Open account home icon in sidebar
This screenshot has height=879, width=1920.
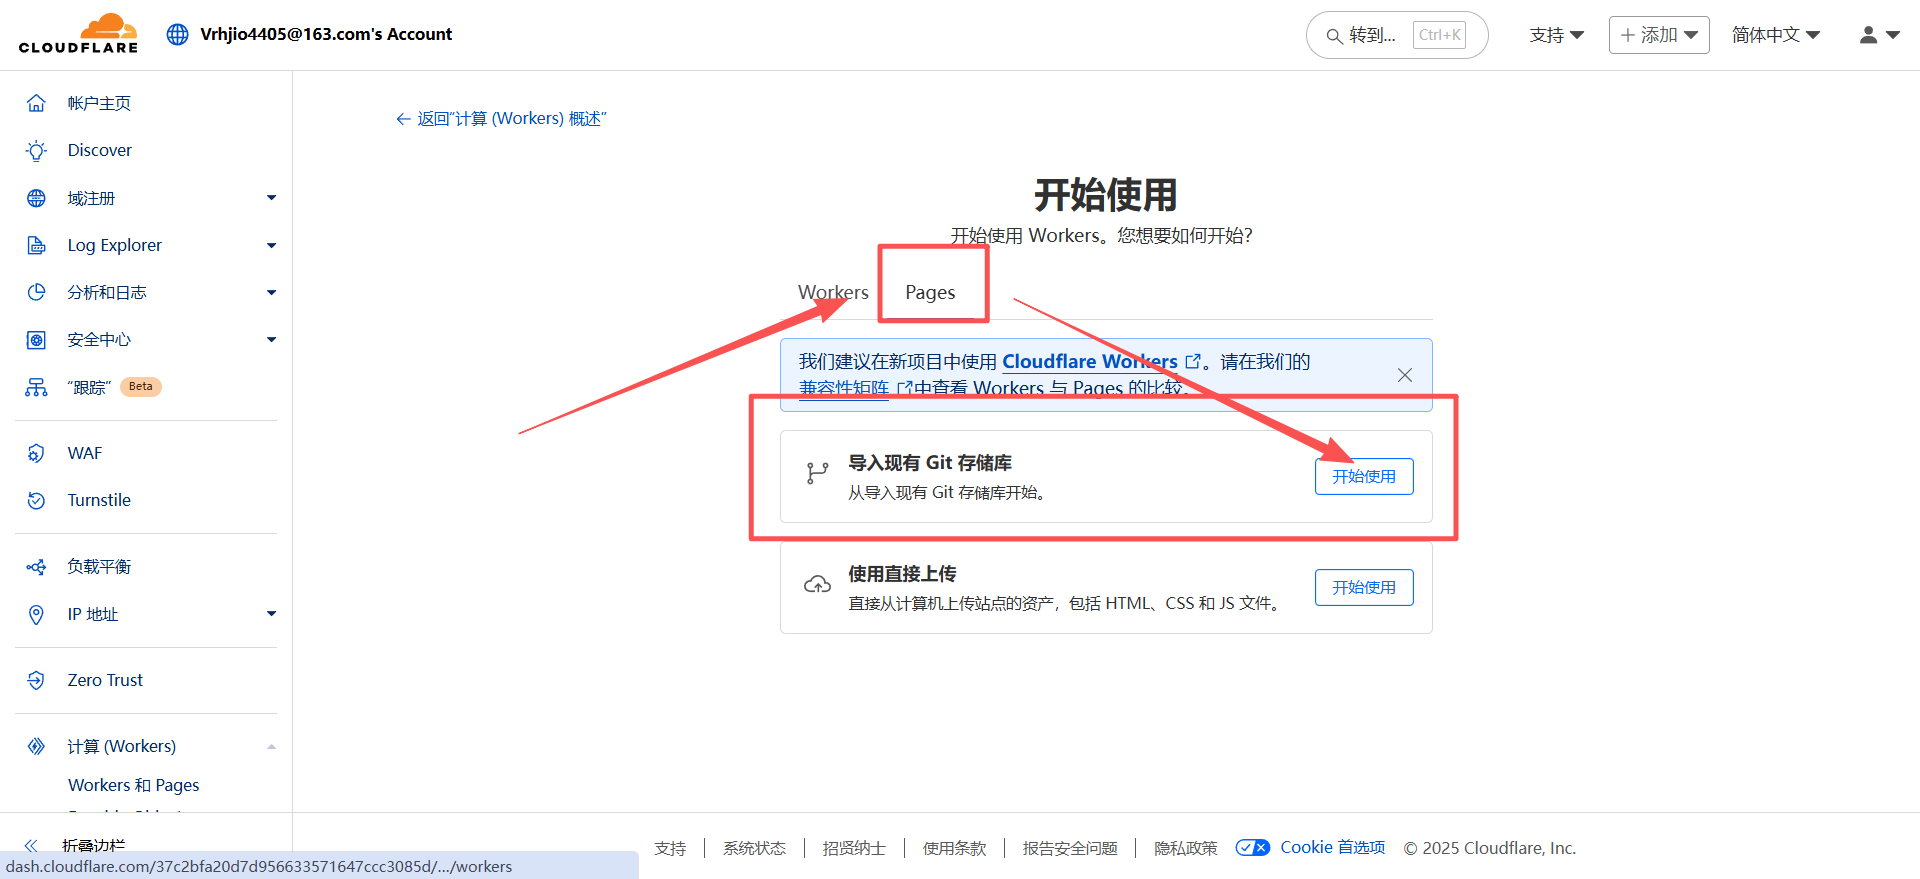tap(36, 103)
